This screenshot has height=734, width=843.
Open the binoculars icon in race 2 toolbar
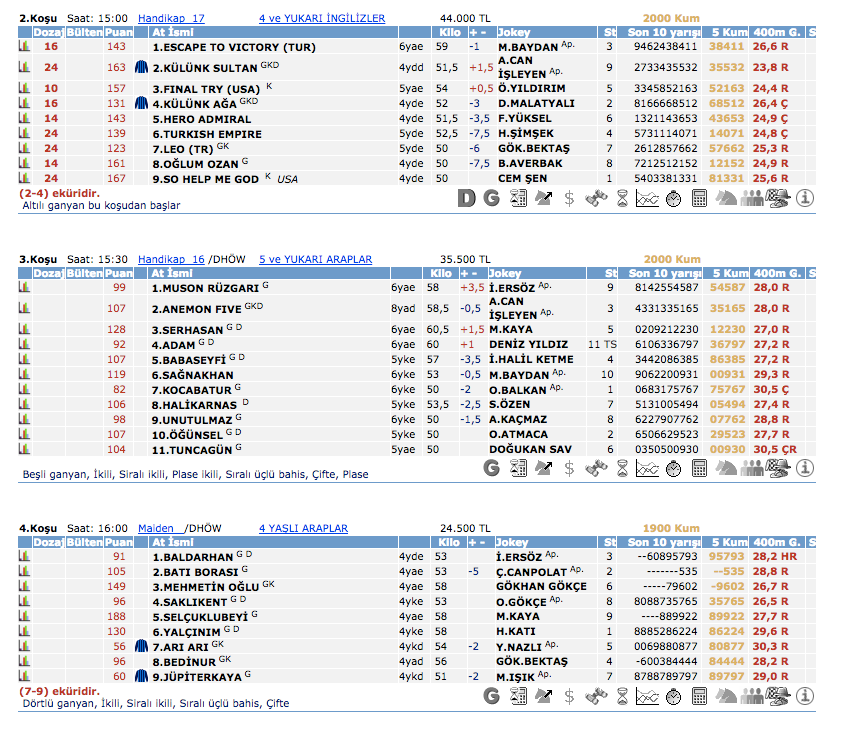tap(596, 198)
